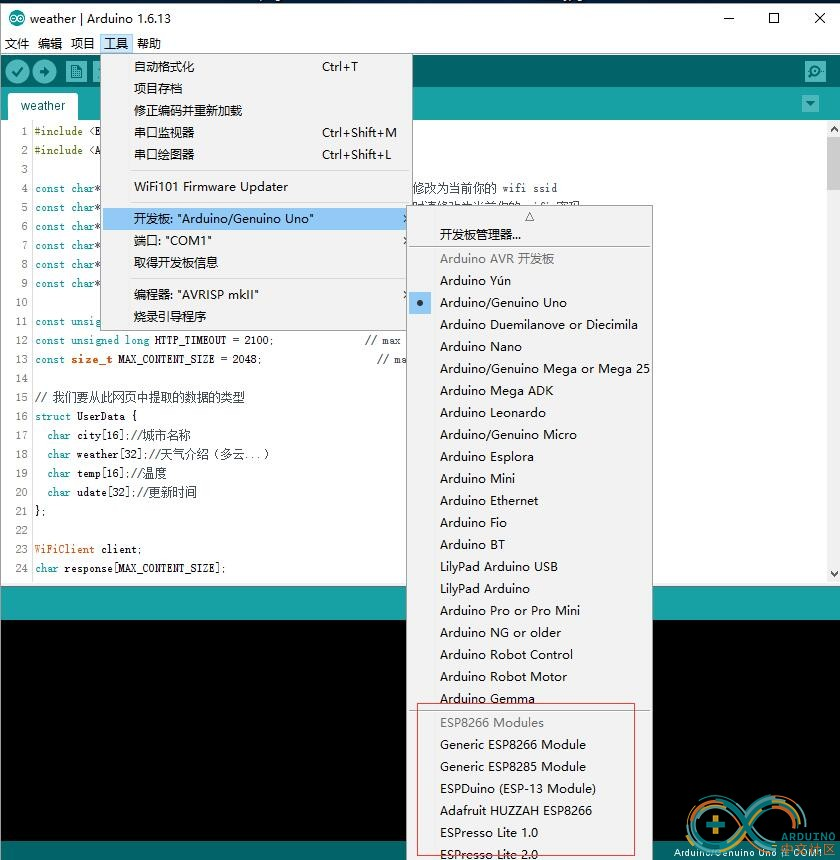Select Arduino/Genuino Micro board
The height and width of the screenshot is (860, 840).
[530, 434]
